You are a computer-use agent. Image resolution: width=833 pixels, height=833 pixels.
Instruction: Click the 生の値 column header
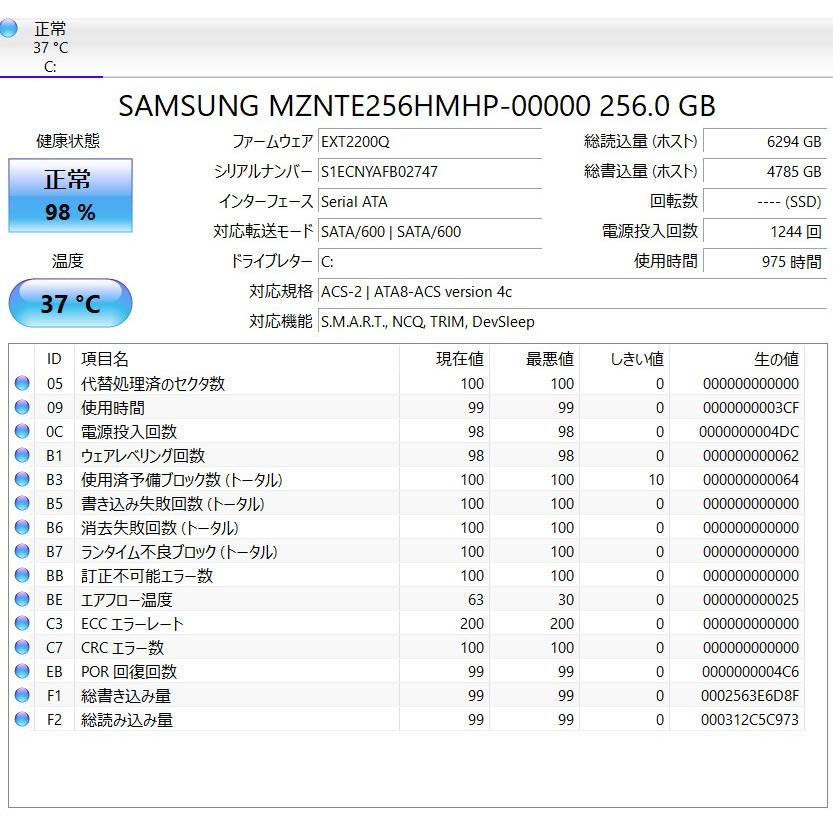737,359
